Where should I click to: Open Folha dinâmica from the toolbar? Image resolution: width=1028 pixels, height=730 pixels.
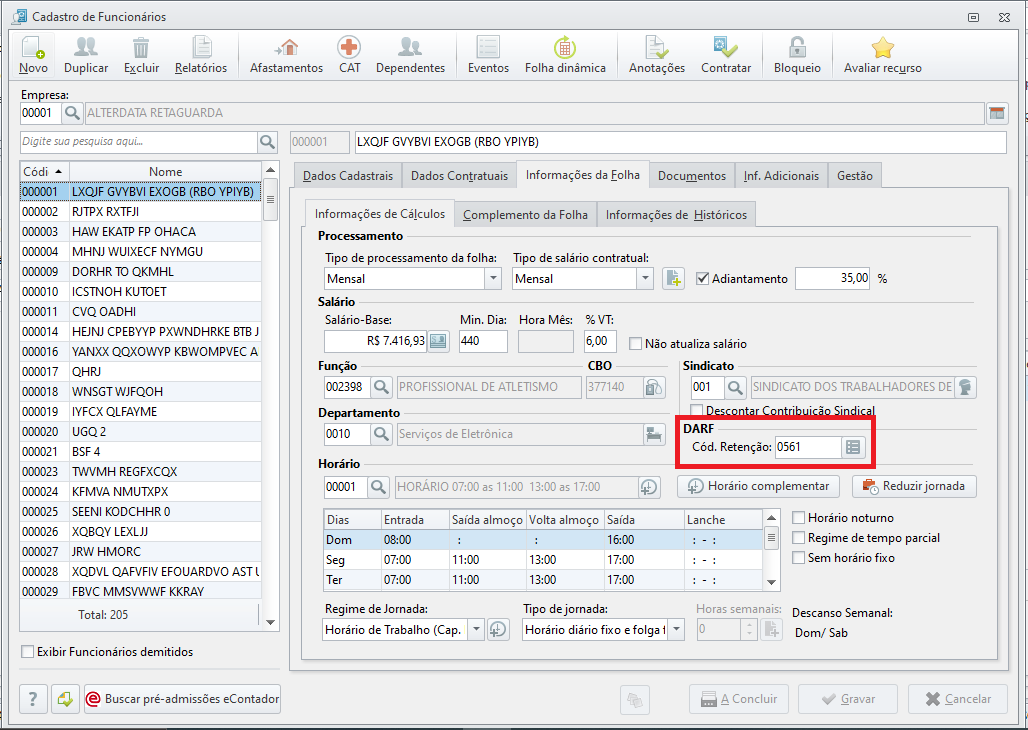[565, 54]
